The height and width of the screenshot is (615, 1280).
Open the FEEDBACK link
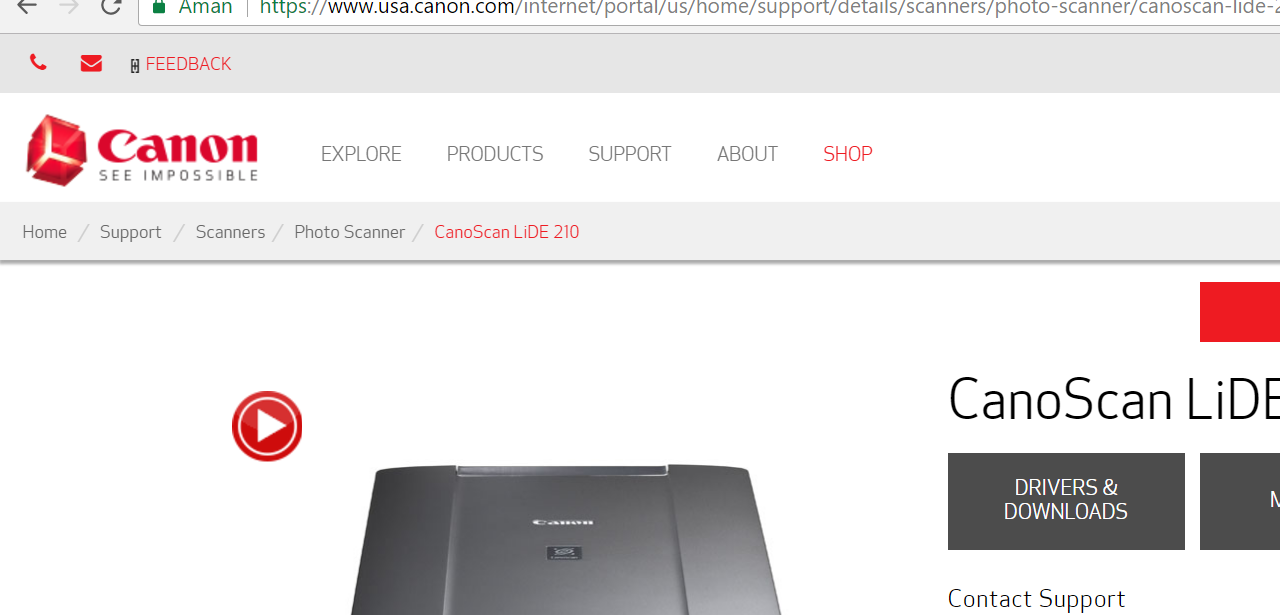pyautogui.click(x=188, y=64)
